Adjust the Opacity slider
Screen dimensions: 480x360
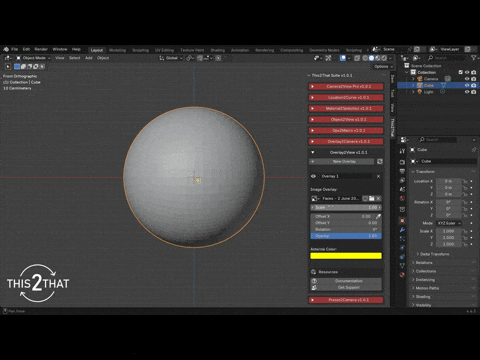click(x=346, y=236)
